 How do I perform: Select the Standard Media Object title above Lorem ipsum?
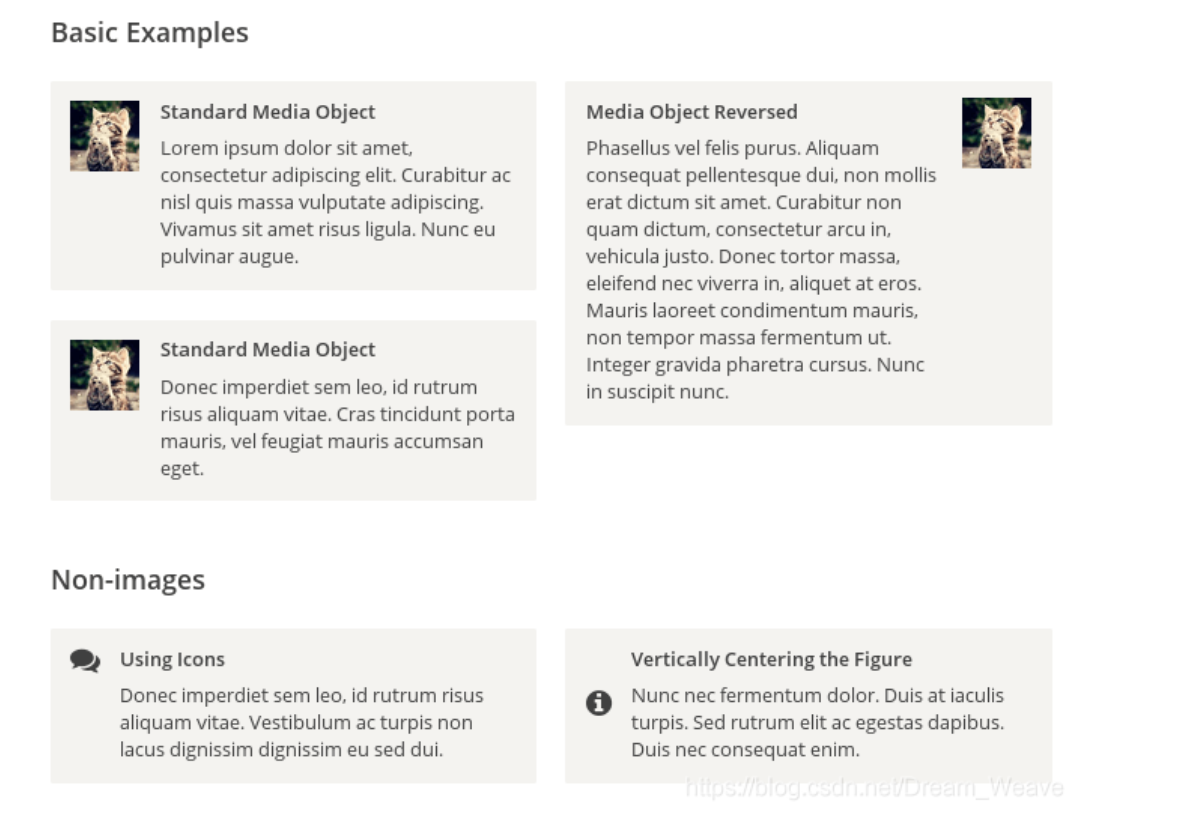coord(268,112)
